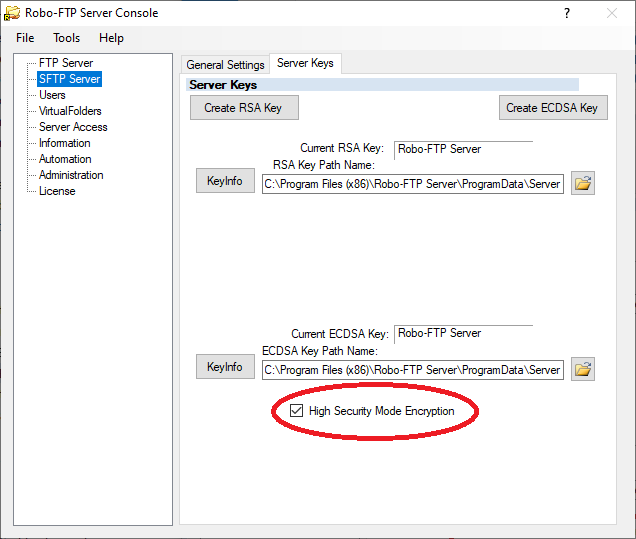Select Information tree item
The width and height of the screenshot is (636, 539).
click(64, 143)
